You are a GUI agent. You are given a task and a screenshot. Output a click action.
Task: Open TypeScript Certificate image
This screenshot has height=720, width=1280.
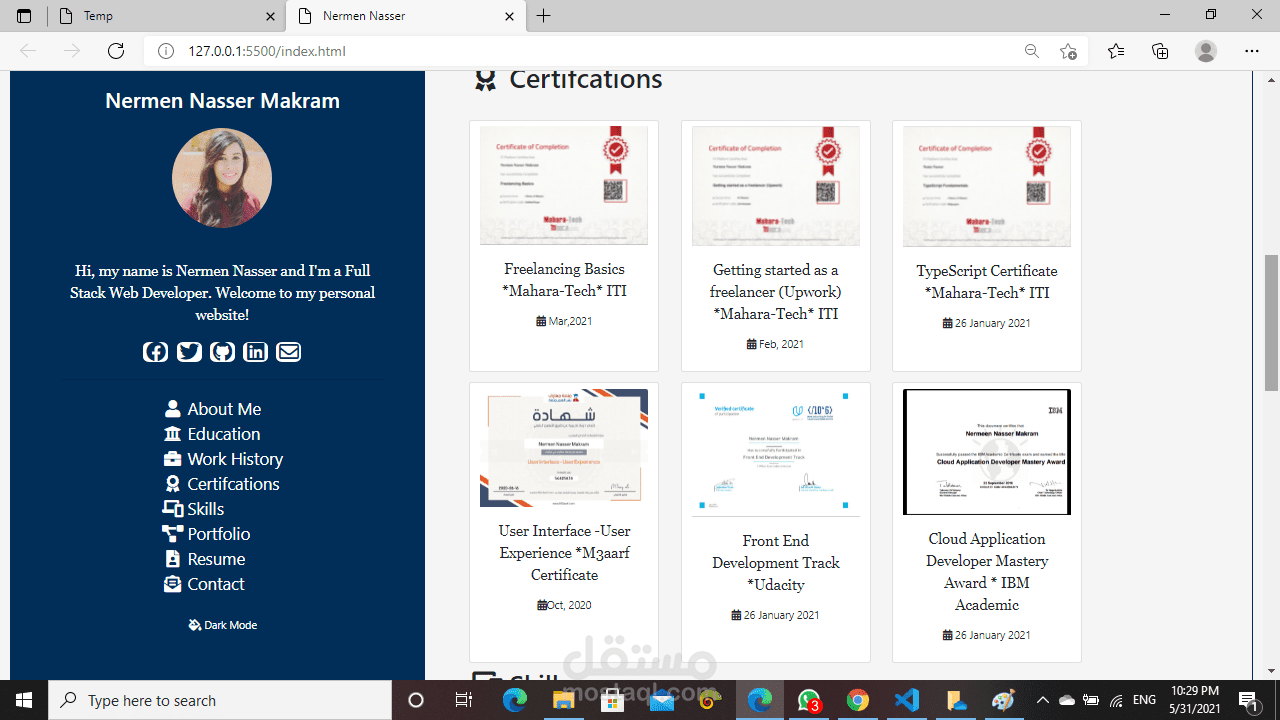987,186
